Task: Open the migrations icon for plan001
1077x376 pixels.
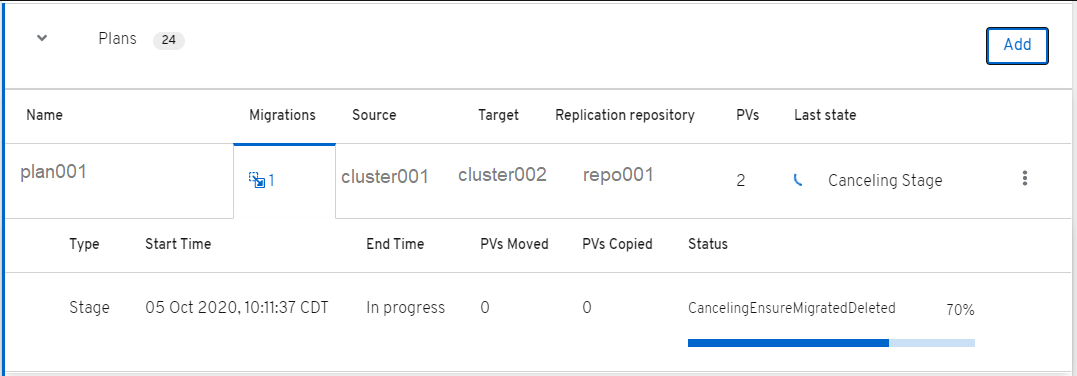Action: point(257,180)
